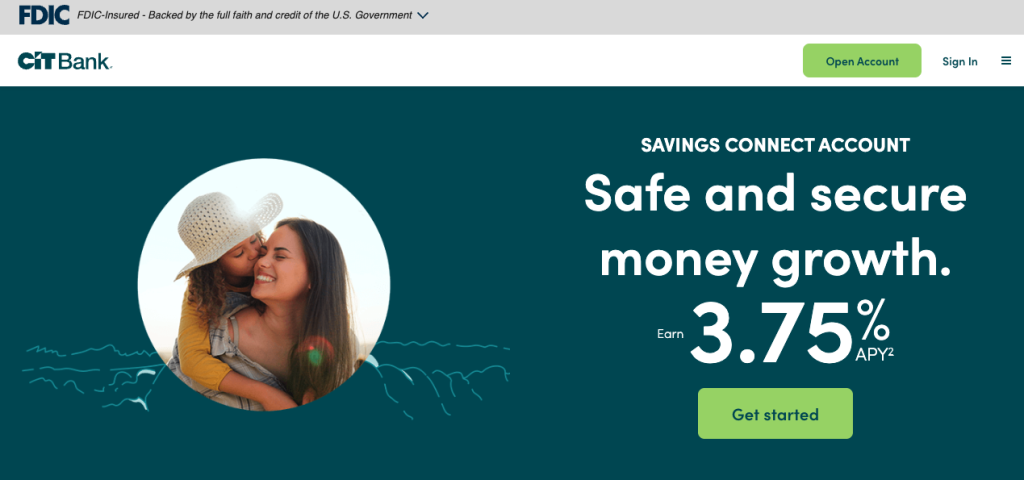
Task: Click the Safe and secure headline text
Action: pyautogui.click(x=775, y=193)
